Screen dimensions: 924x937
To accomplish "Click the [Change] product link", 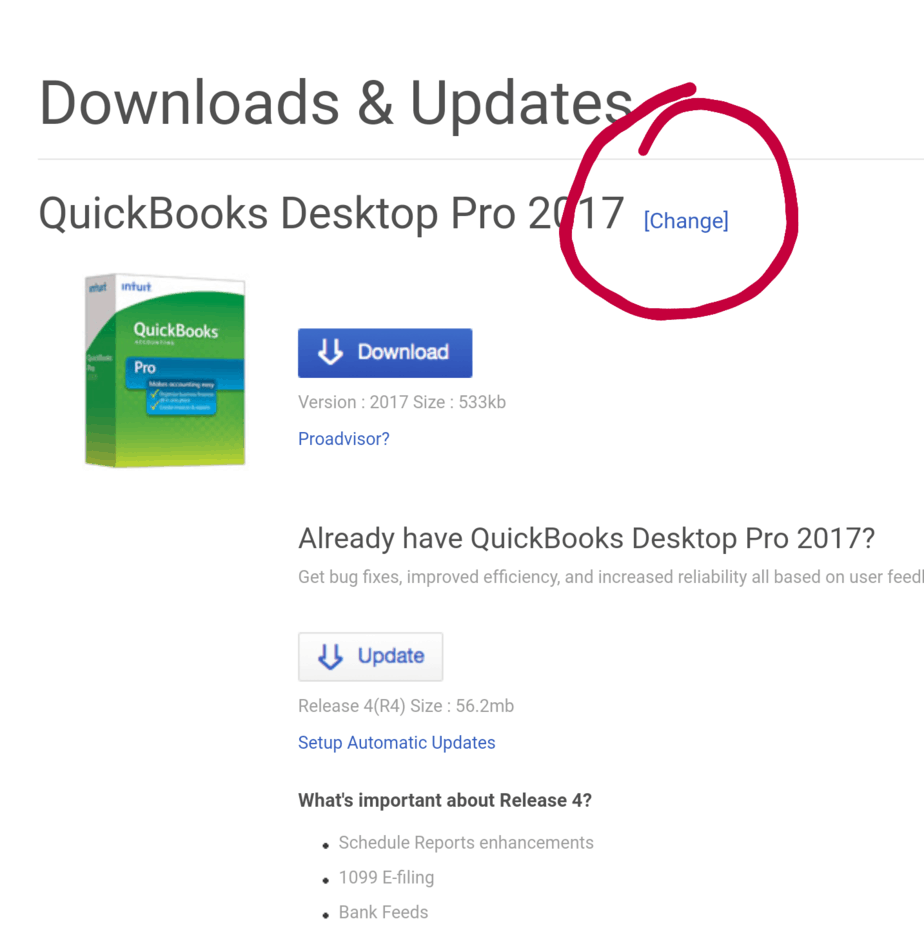I will 686,221.
